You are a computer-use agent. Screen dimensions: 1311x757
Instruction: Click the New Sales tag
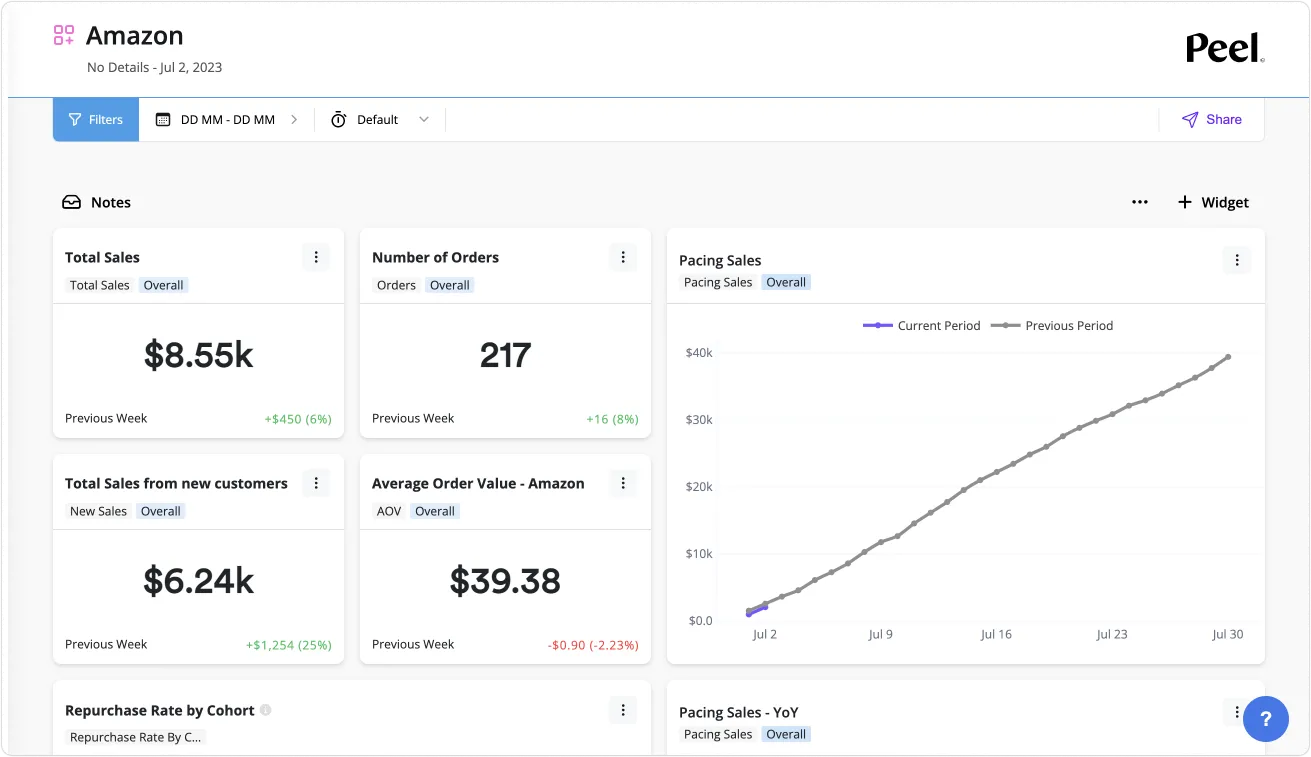(x=98, y=511)
